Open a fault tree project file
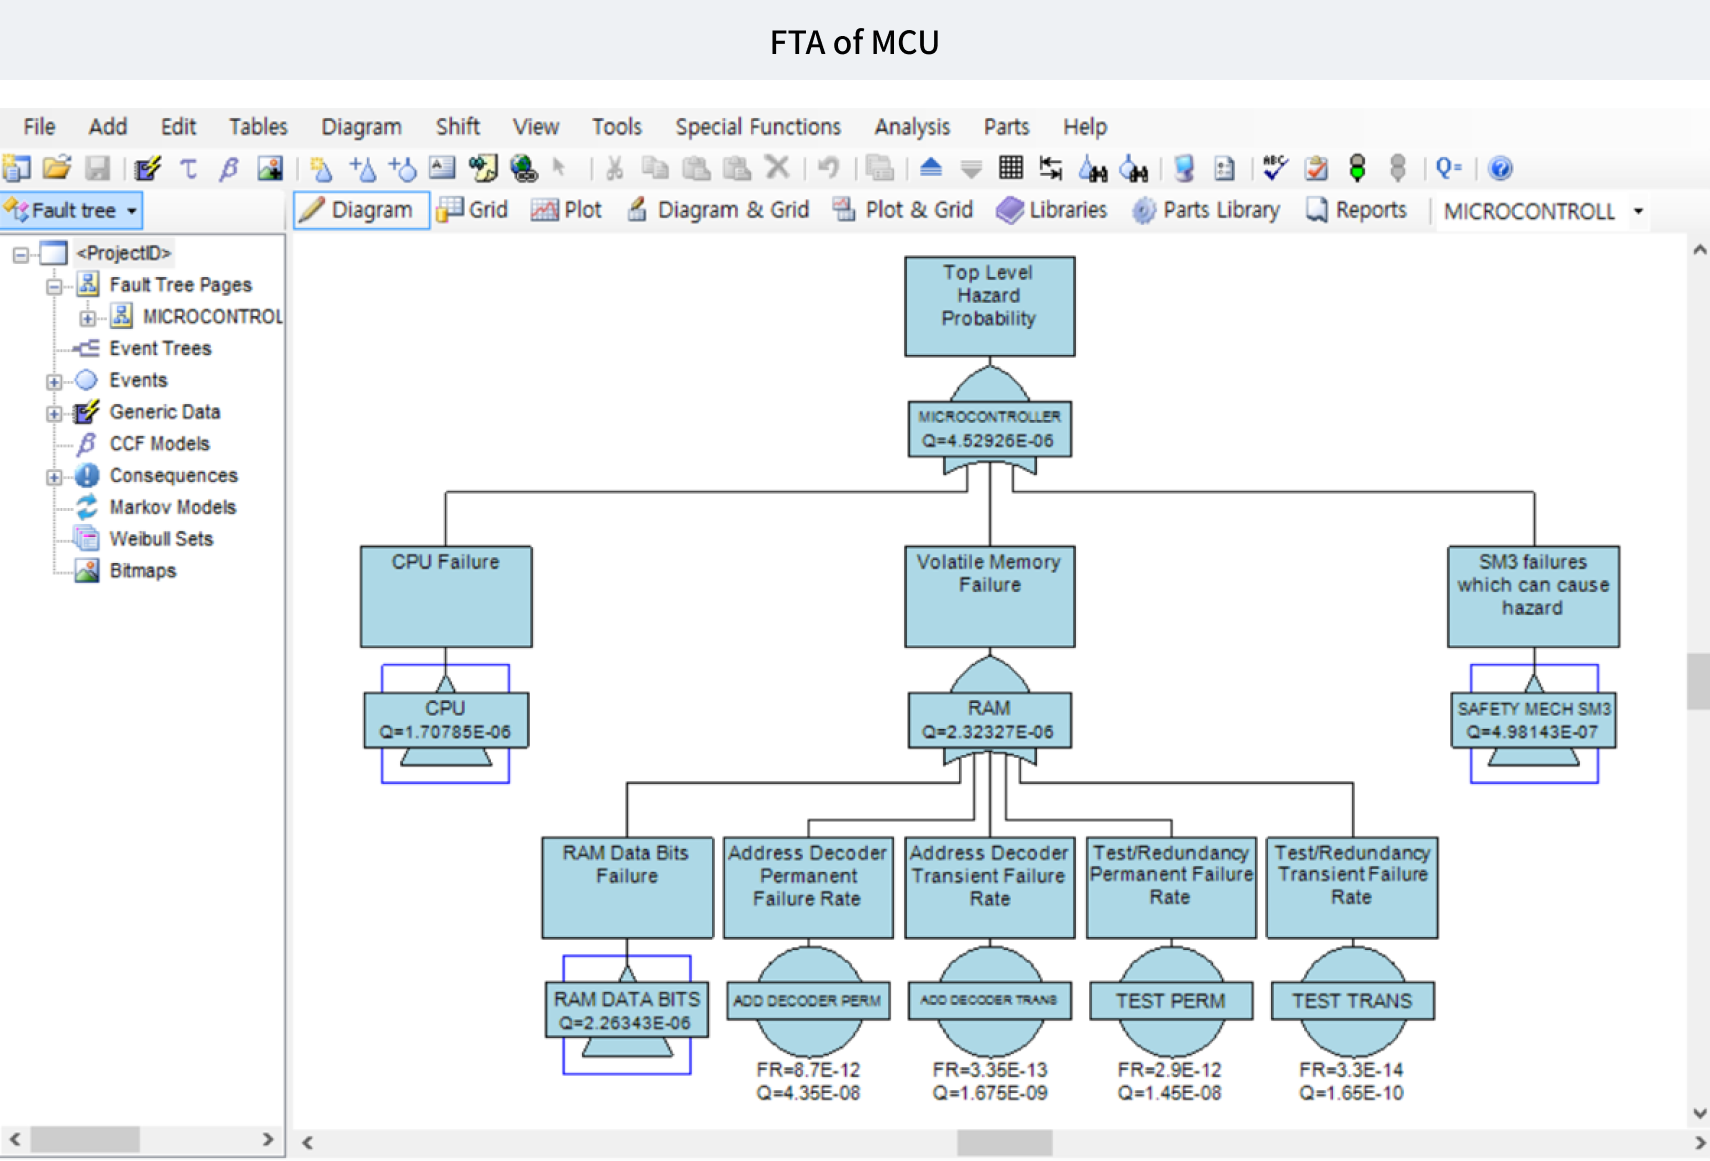 pyautogui.click(x=57, y=168)
